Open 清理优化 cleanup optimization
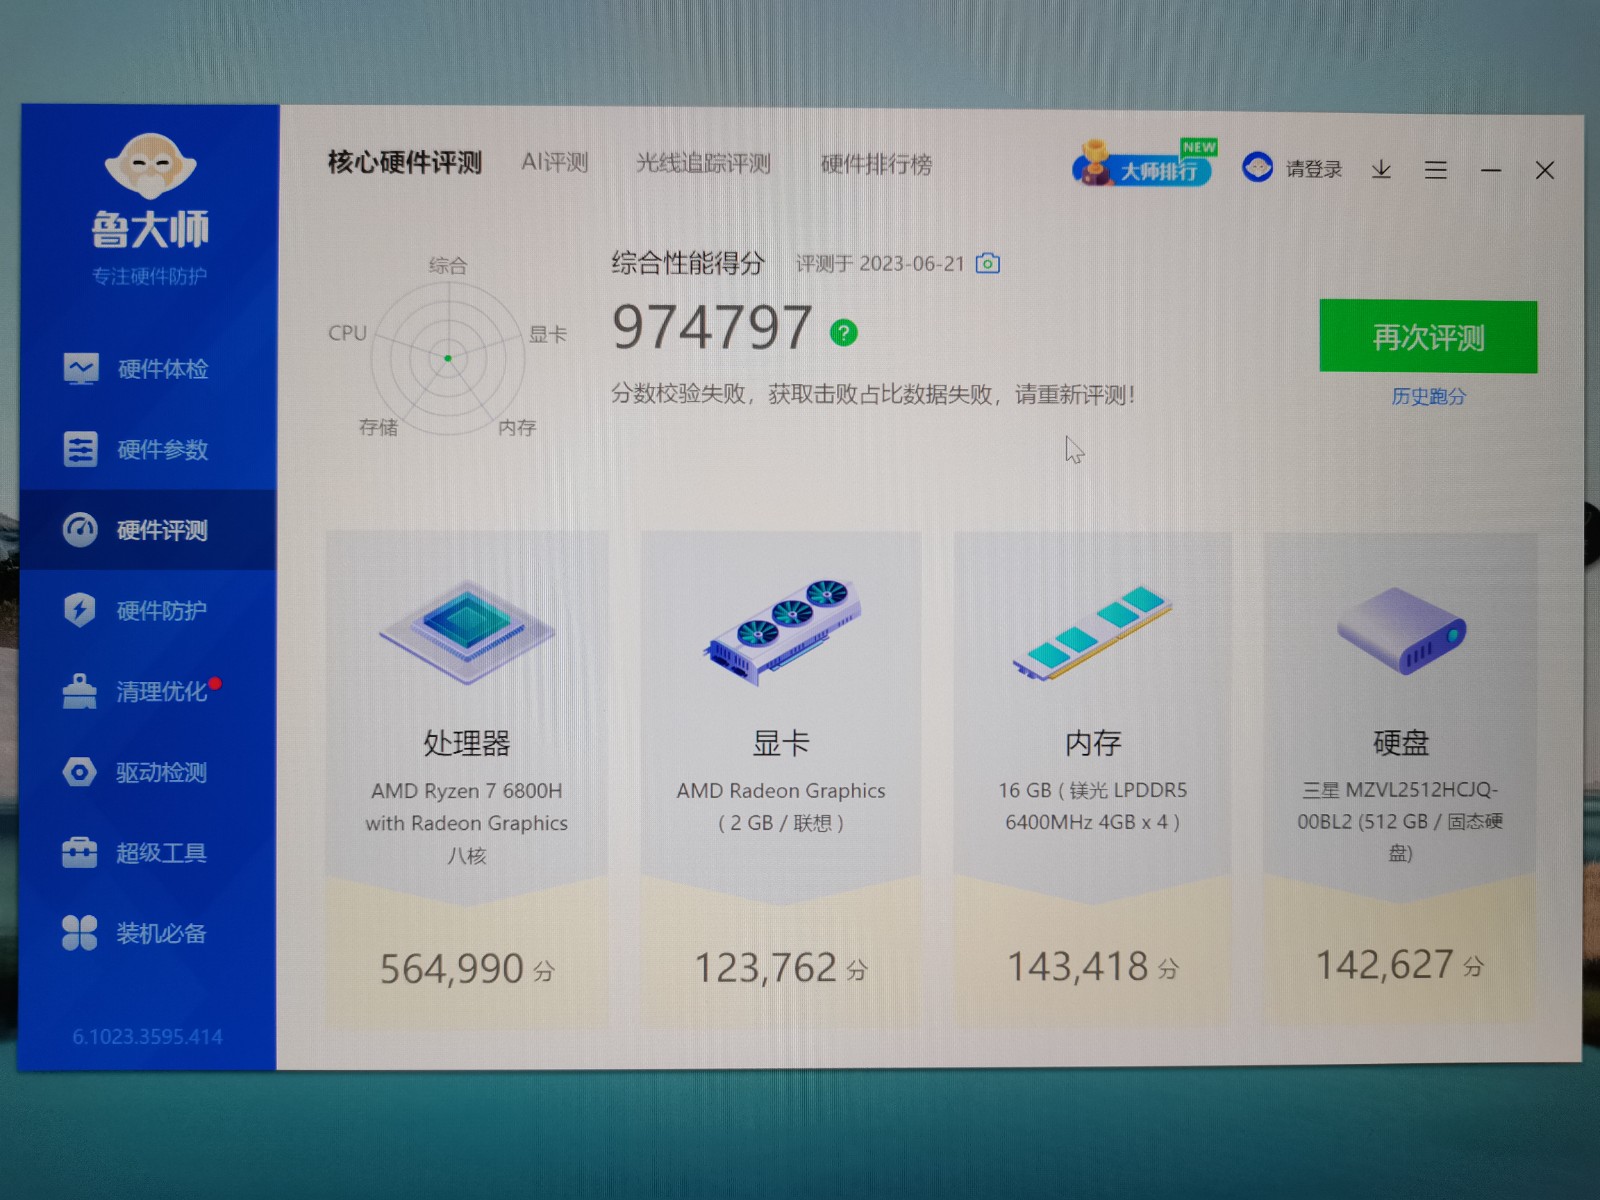 click(x=148, y=691)
